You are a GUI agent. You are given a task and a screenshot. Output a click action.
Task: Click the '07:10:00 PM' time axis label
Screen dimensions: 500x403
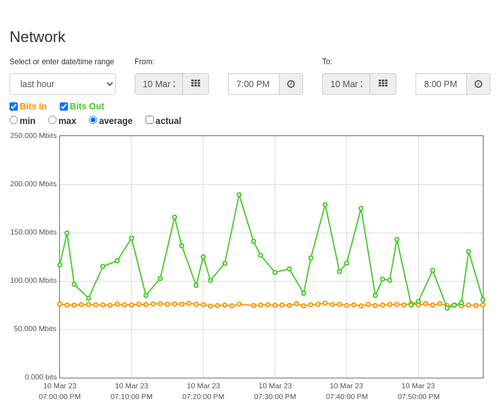tap(131, 397)
